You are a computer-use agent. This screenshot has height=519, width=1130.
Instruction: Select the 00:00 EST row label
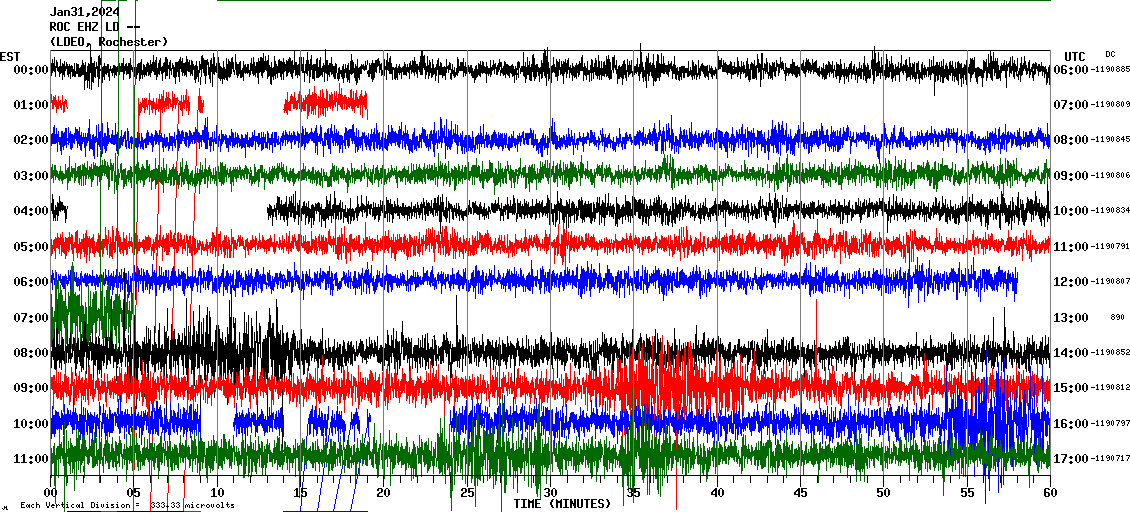(x=30, y=70)
